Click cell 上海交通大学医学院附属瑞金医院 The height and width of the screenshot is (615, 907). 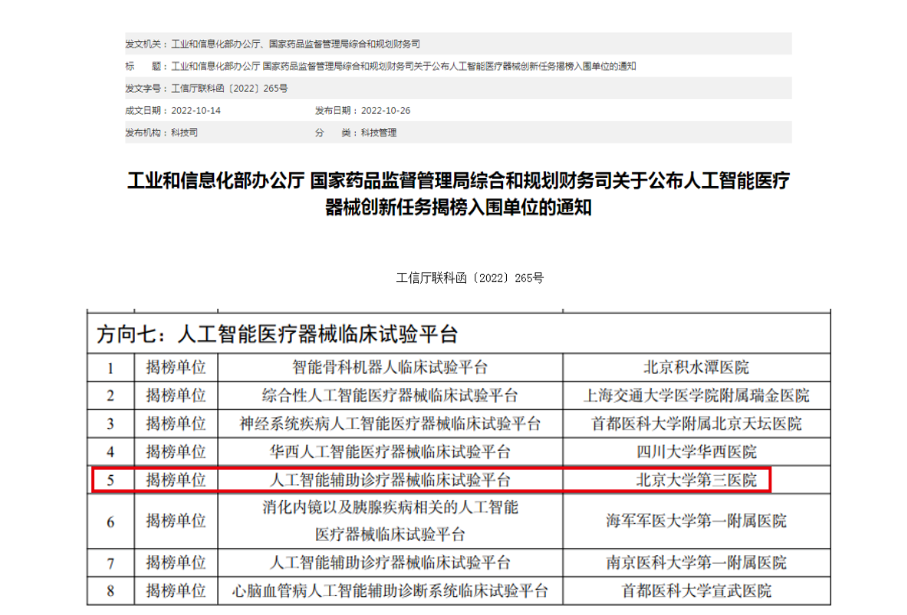click(x=696, y=396)
